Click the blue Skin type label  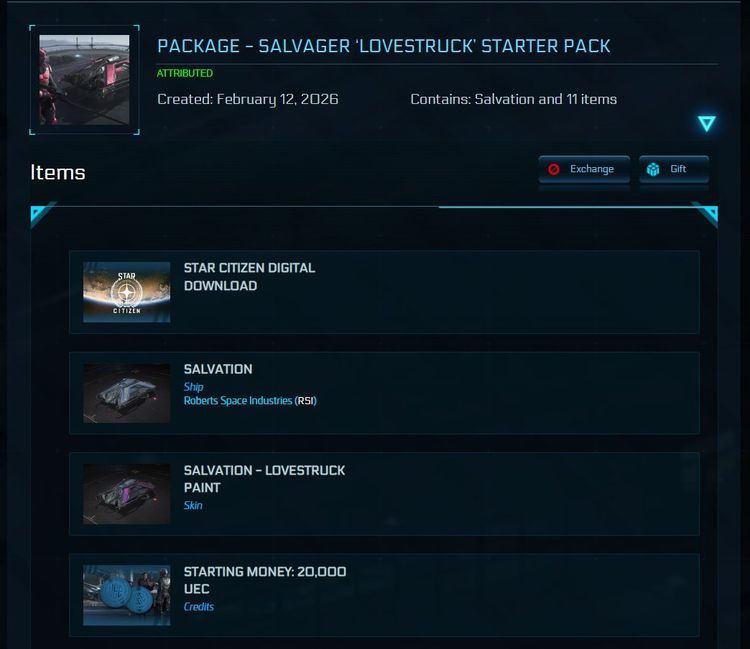click(x=193, y=506)
